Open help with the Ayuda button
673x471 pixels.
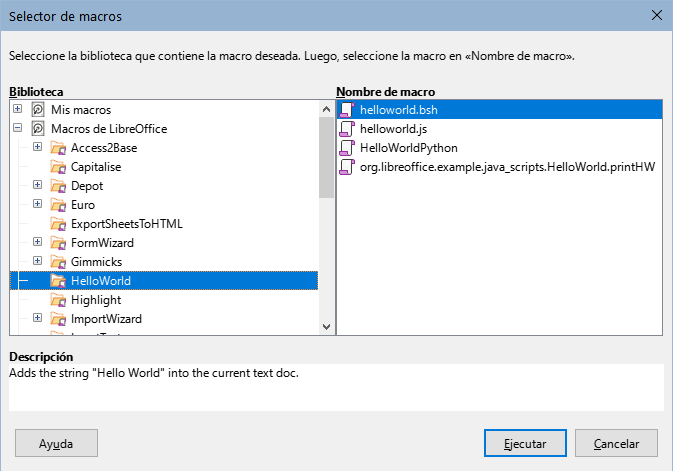click(x=56, y=443)
